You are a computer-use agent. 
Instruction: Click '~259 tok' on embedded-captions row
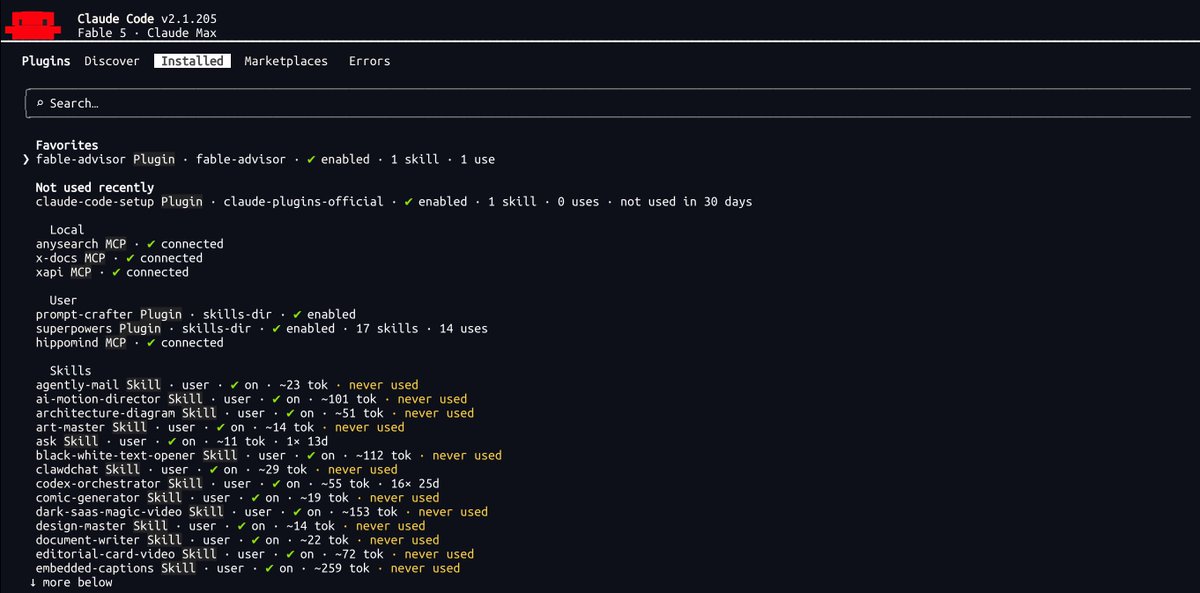[342, 568]
